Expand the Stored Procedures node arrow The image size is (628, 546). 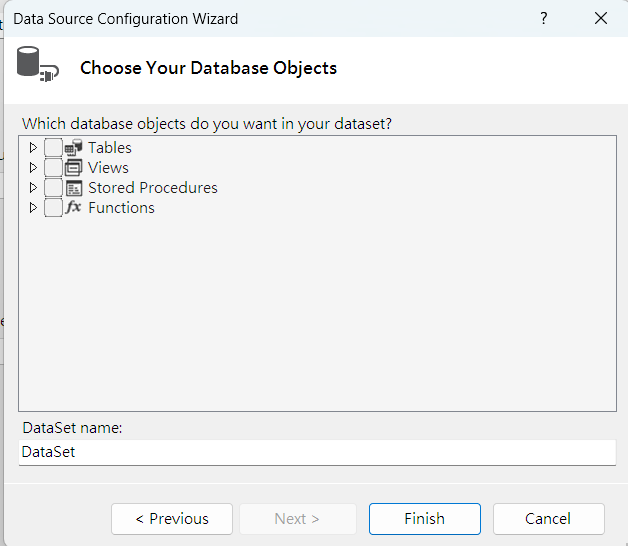coord(33,188)
